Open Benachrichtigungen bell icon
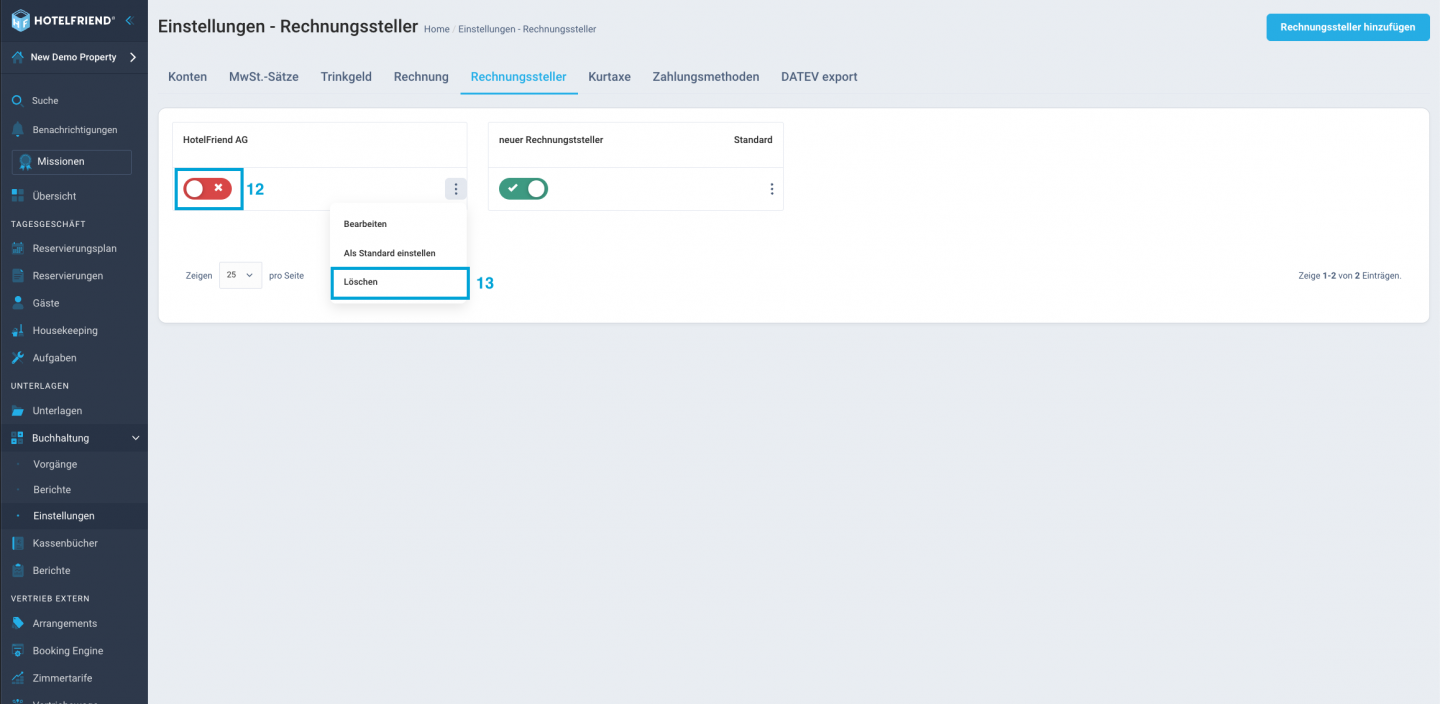 click(17, 130)
